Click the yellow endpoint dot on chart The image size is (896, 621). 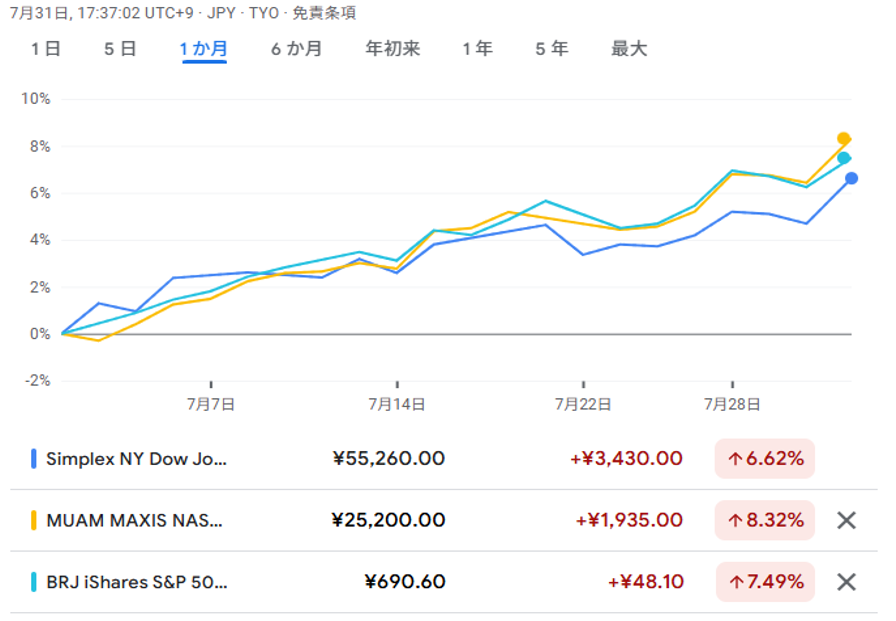point(844,139)
